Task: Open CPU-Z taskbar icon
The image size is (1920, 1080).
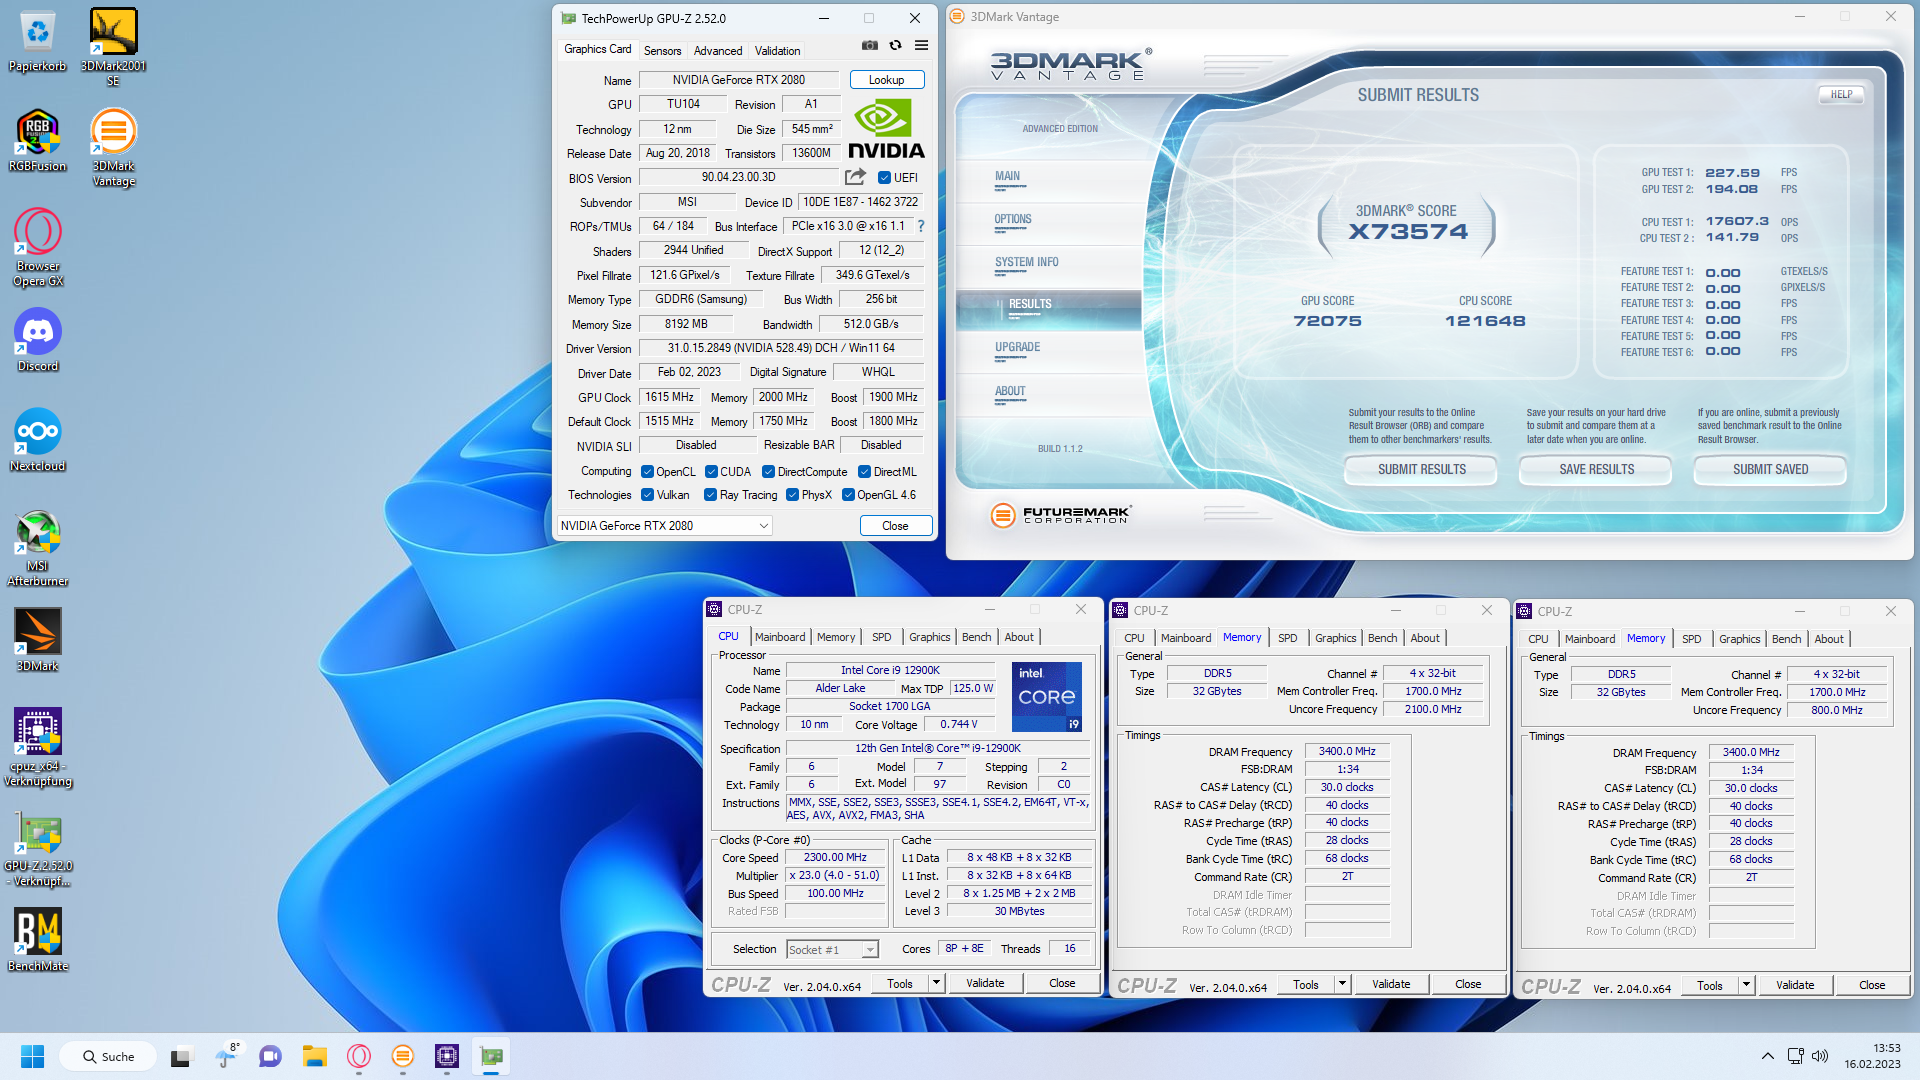Action: 447,1056
